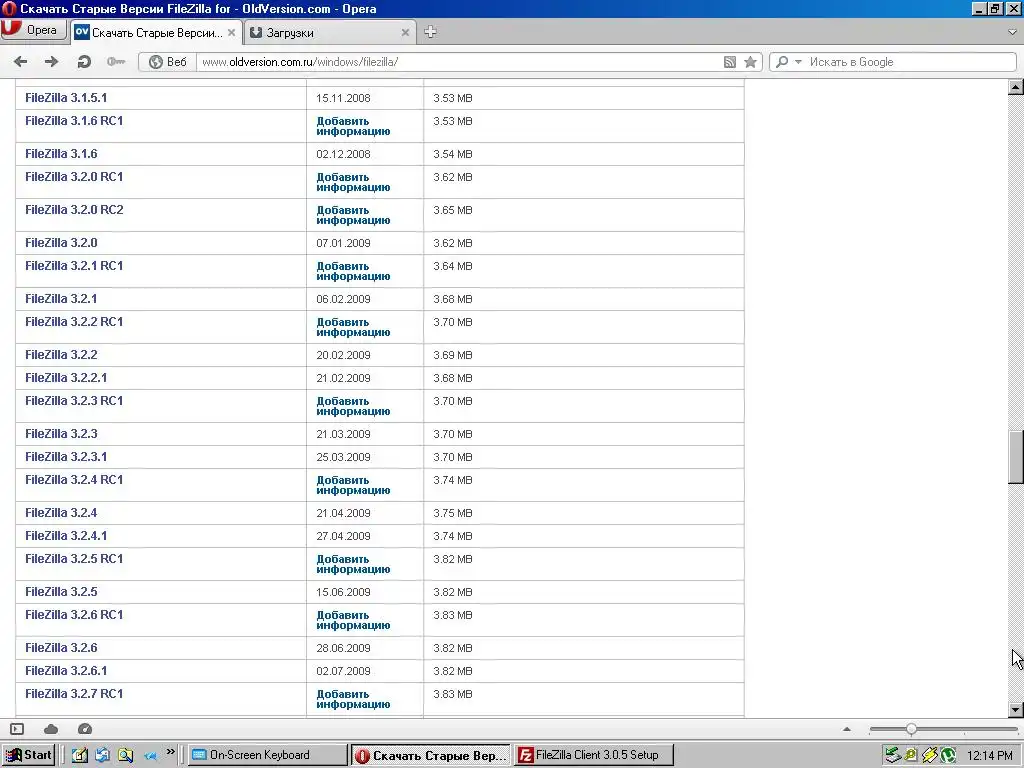Click the Opera taskbar button

pyautogui.click(x=431, y=755)
